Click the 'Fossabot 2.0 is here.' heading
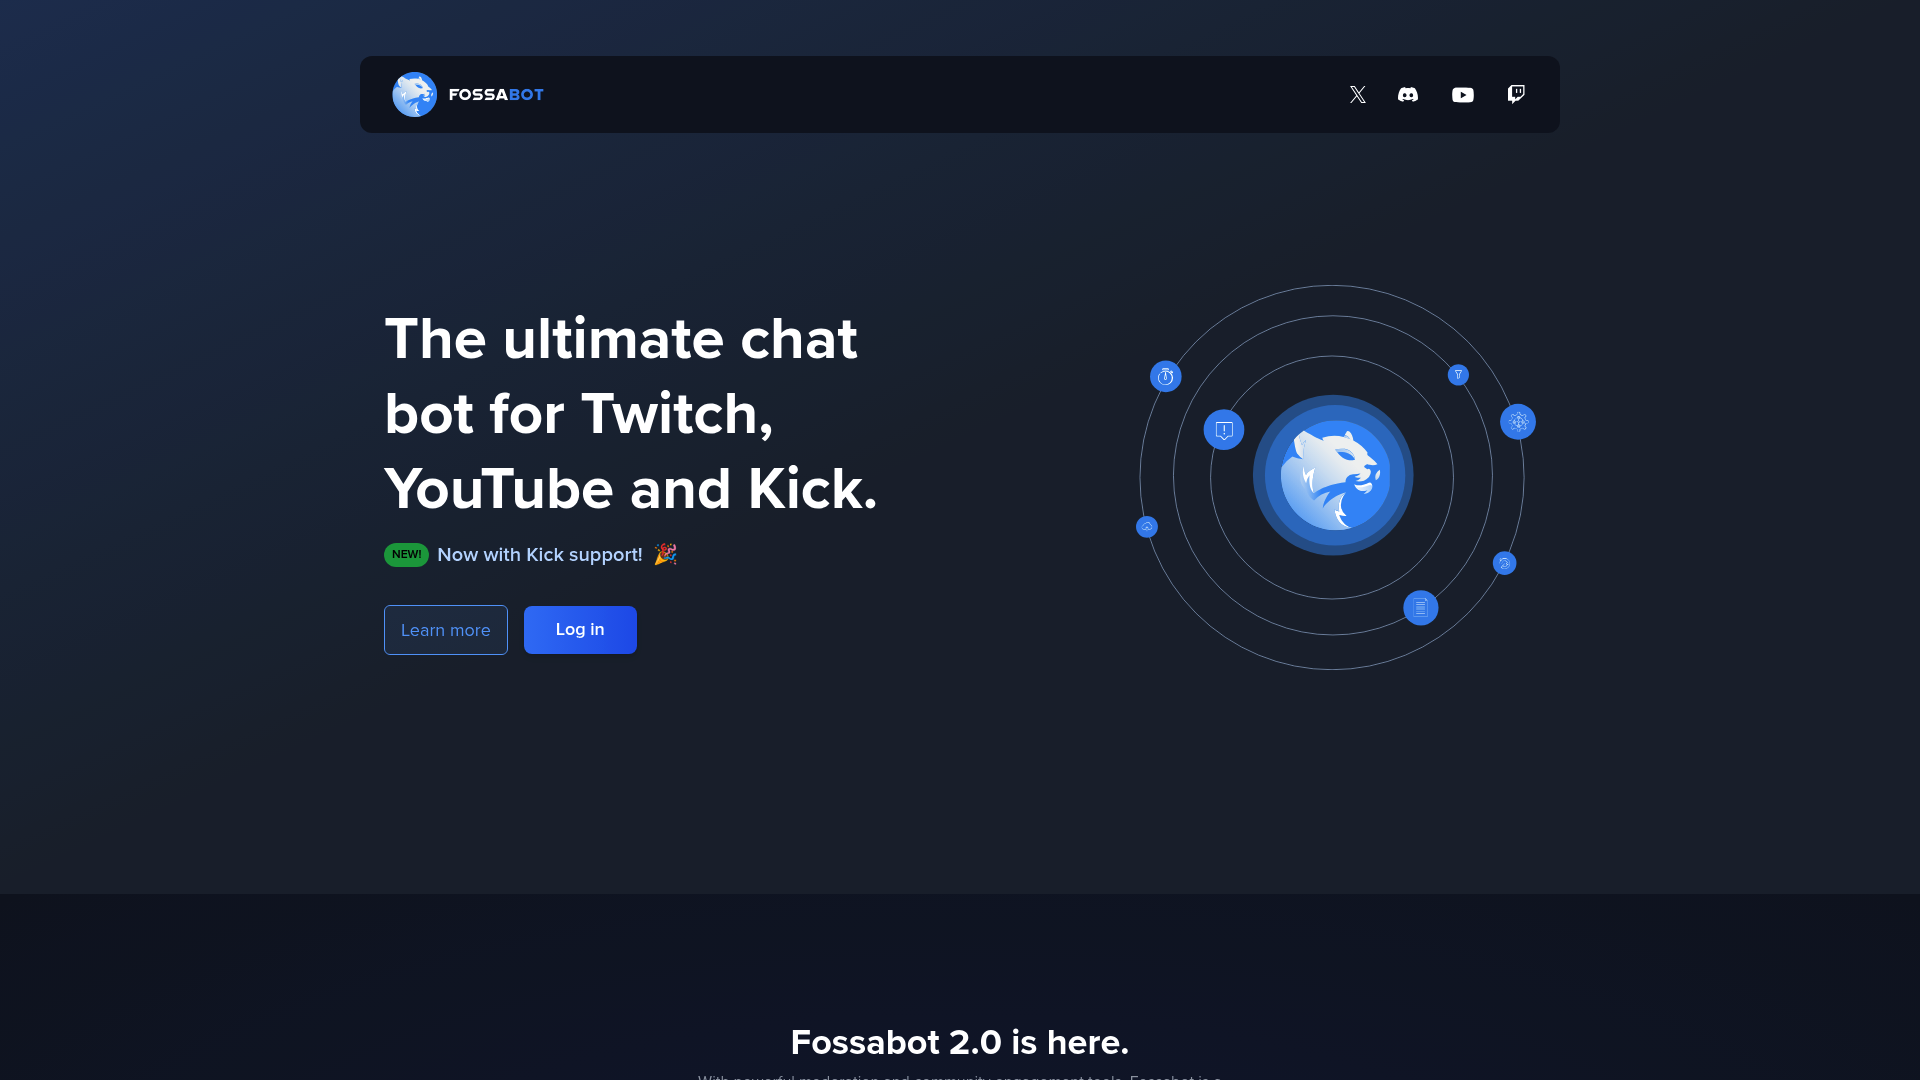1920x1080 pixels. pos(959,1041)
